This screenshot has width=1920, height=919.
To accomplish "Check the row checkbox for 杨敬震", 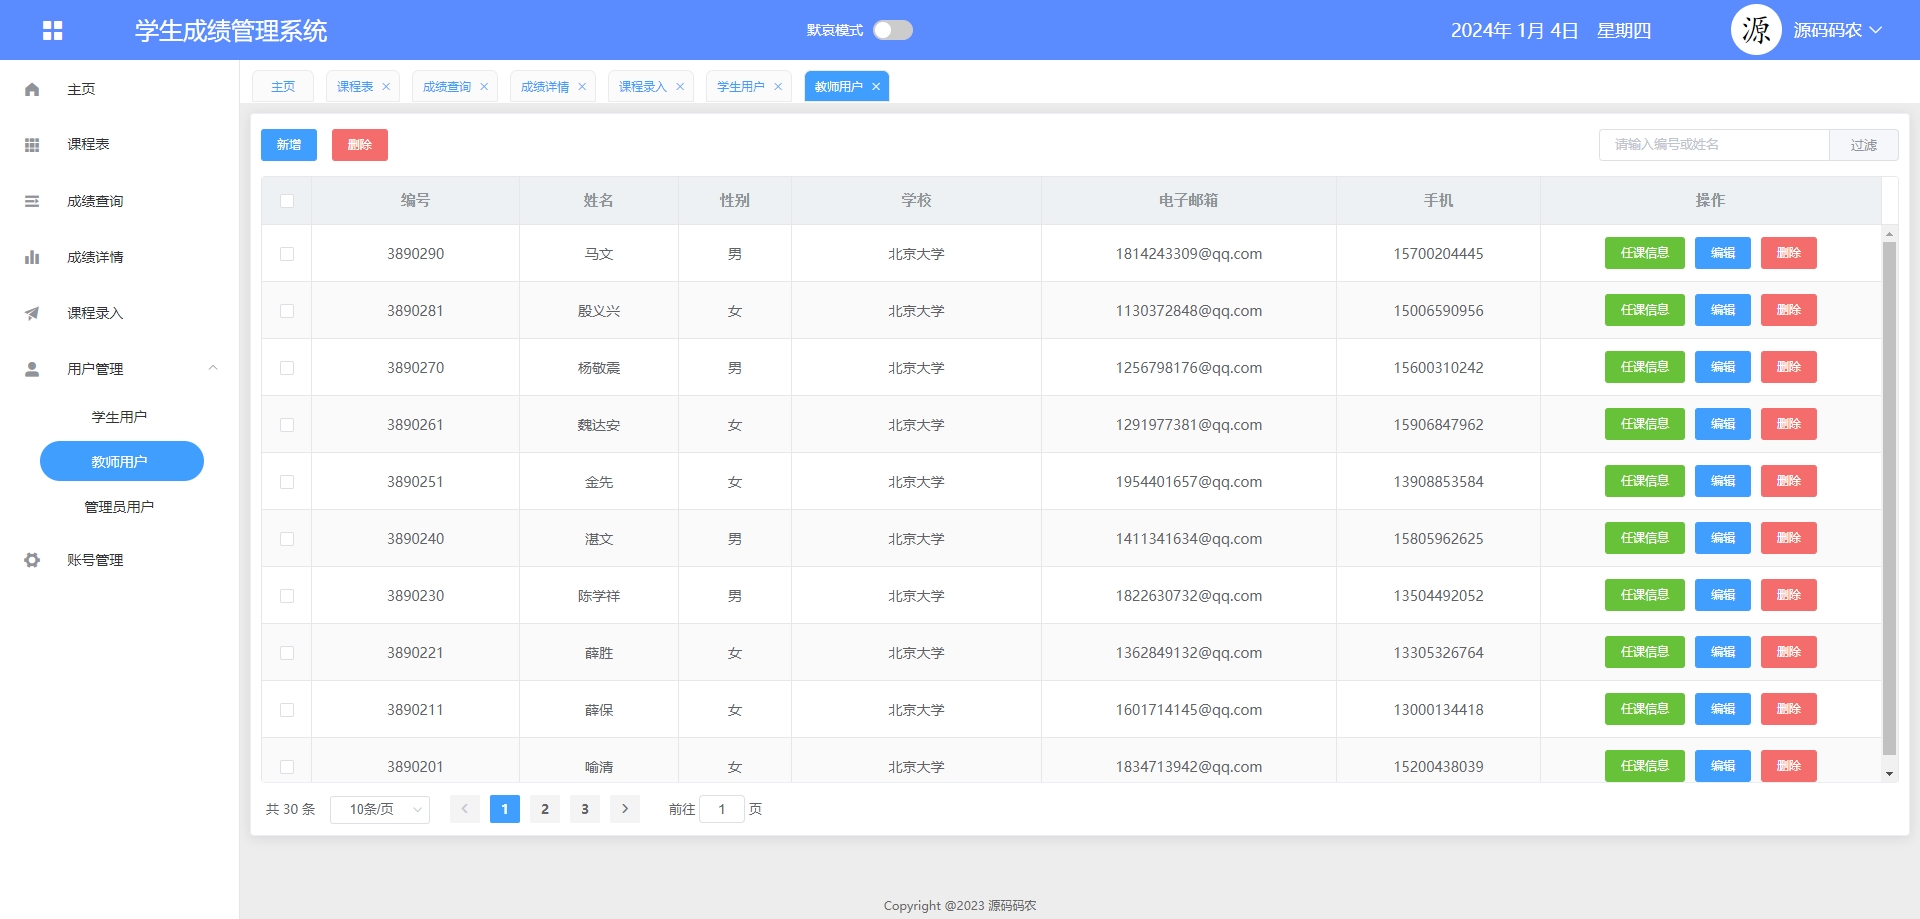I will point(287,368).
